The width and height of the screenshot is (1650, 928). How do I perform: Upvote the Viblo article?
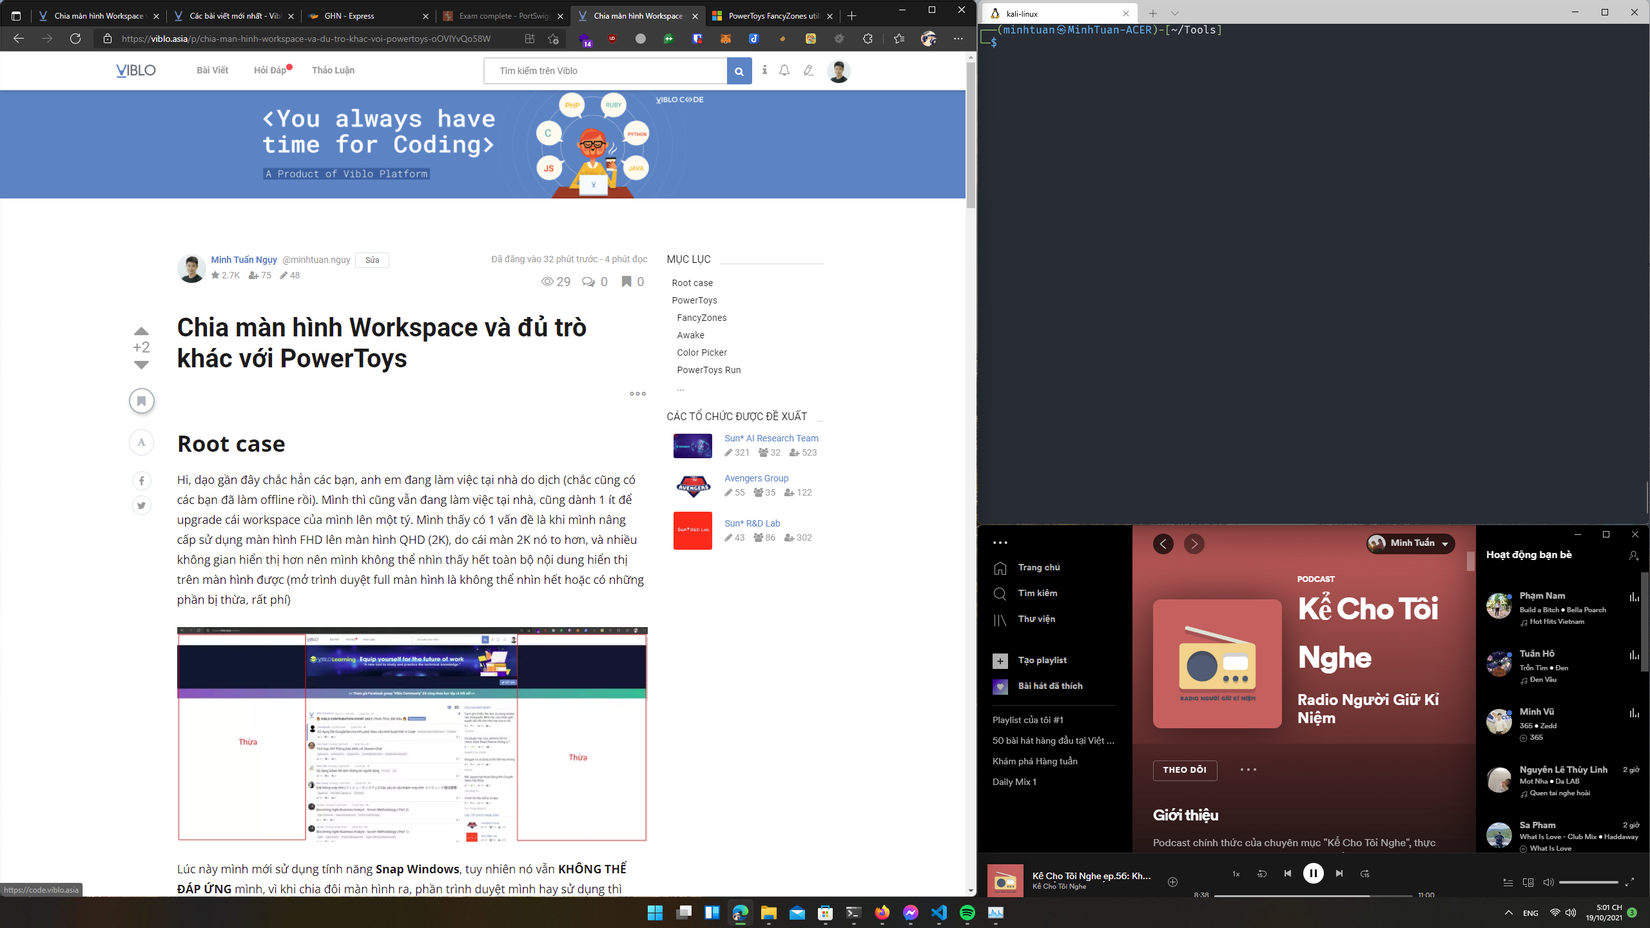[141, 331]
